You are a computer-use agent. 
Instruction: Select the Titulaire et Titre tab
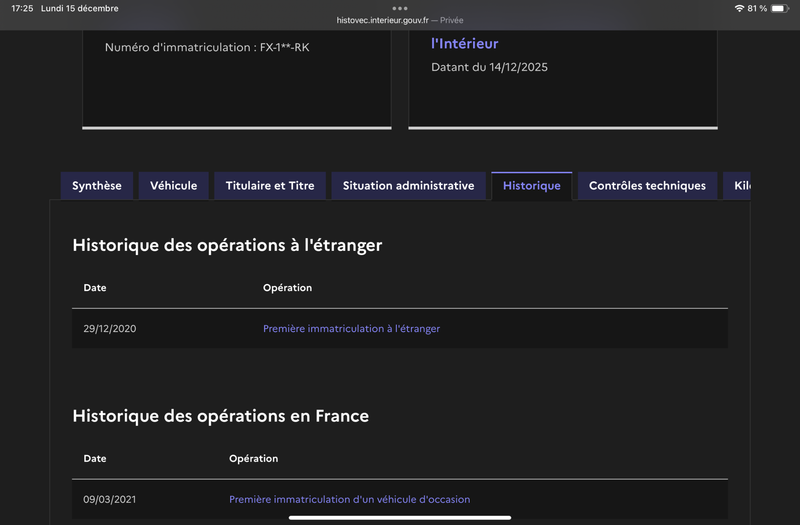pyautogui.click(x=270, y=186)
